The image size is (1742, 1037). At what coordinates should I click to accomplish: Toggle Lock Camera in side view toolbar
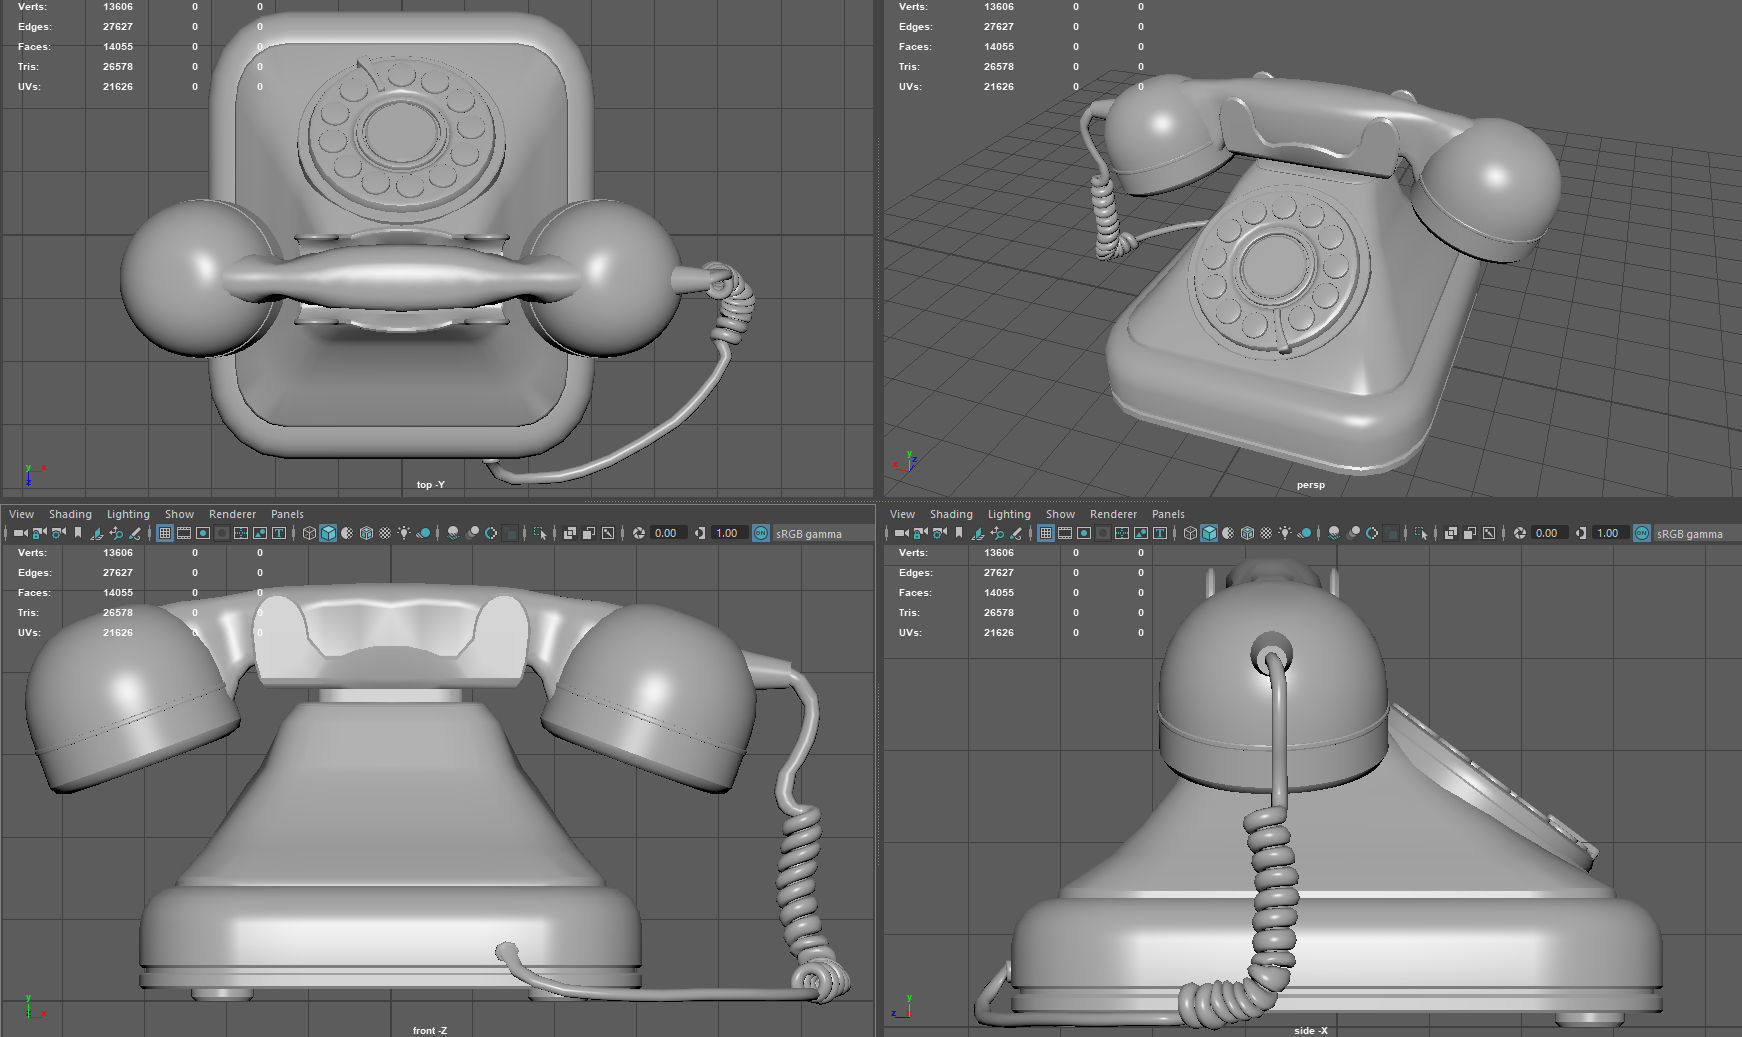click(920, 533)
